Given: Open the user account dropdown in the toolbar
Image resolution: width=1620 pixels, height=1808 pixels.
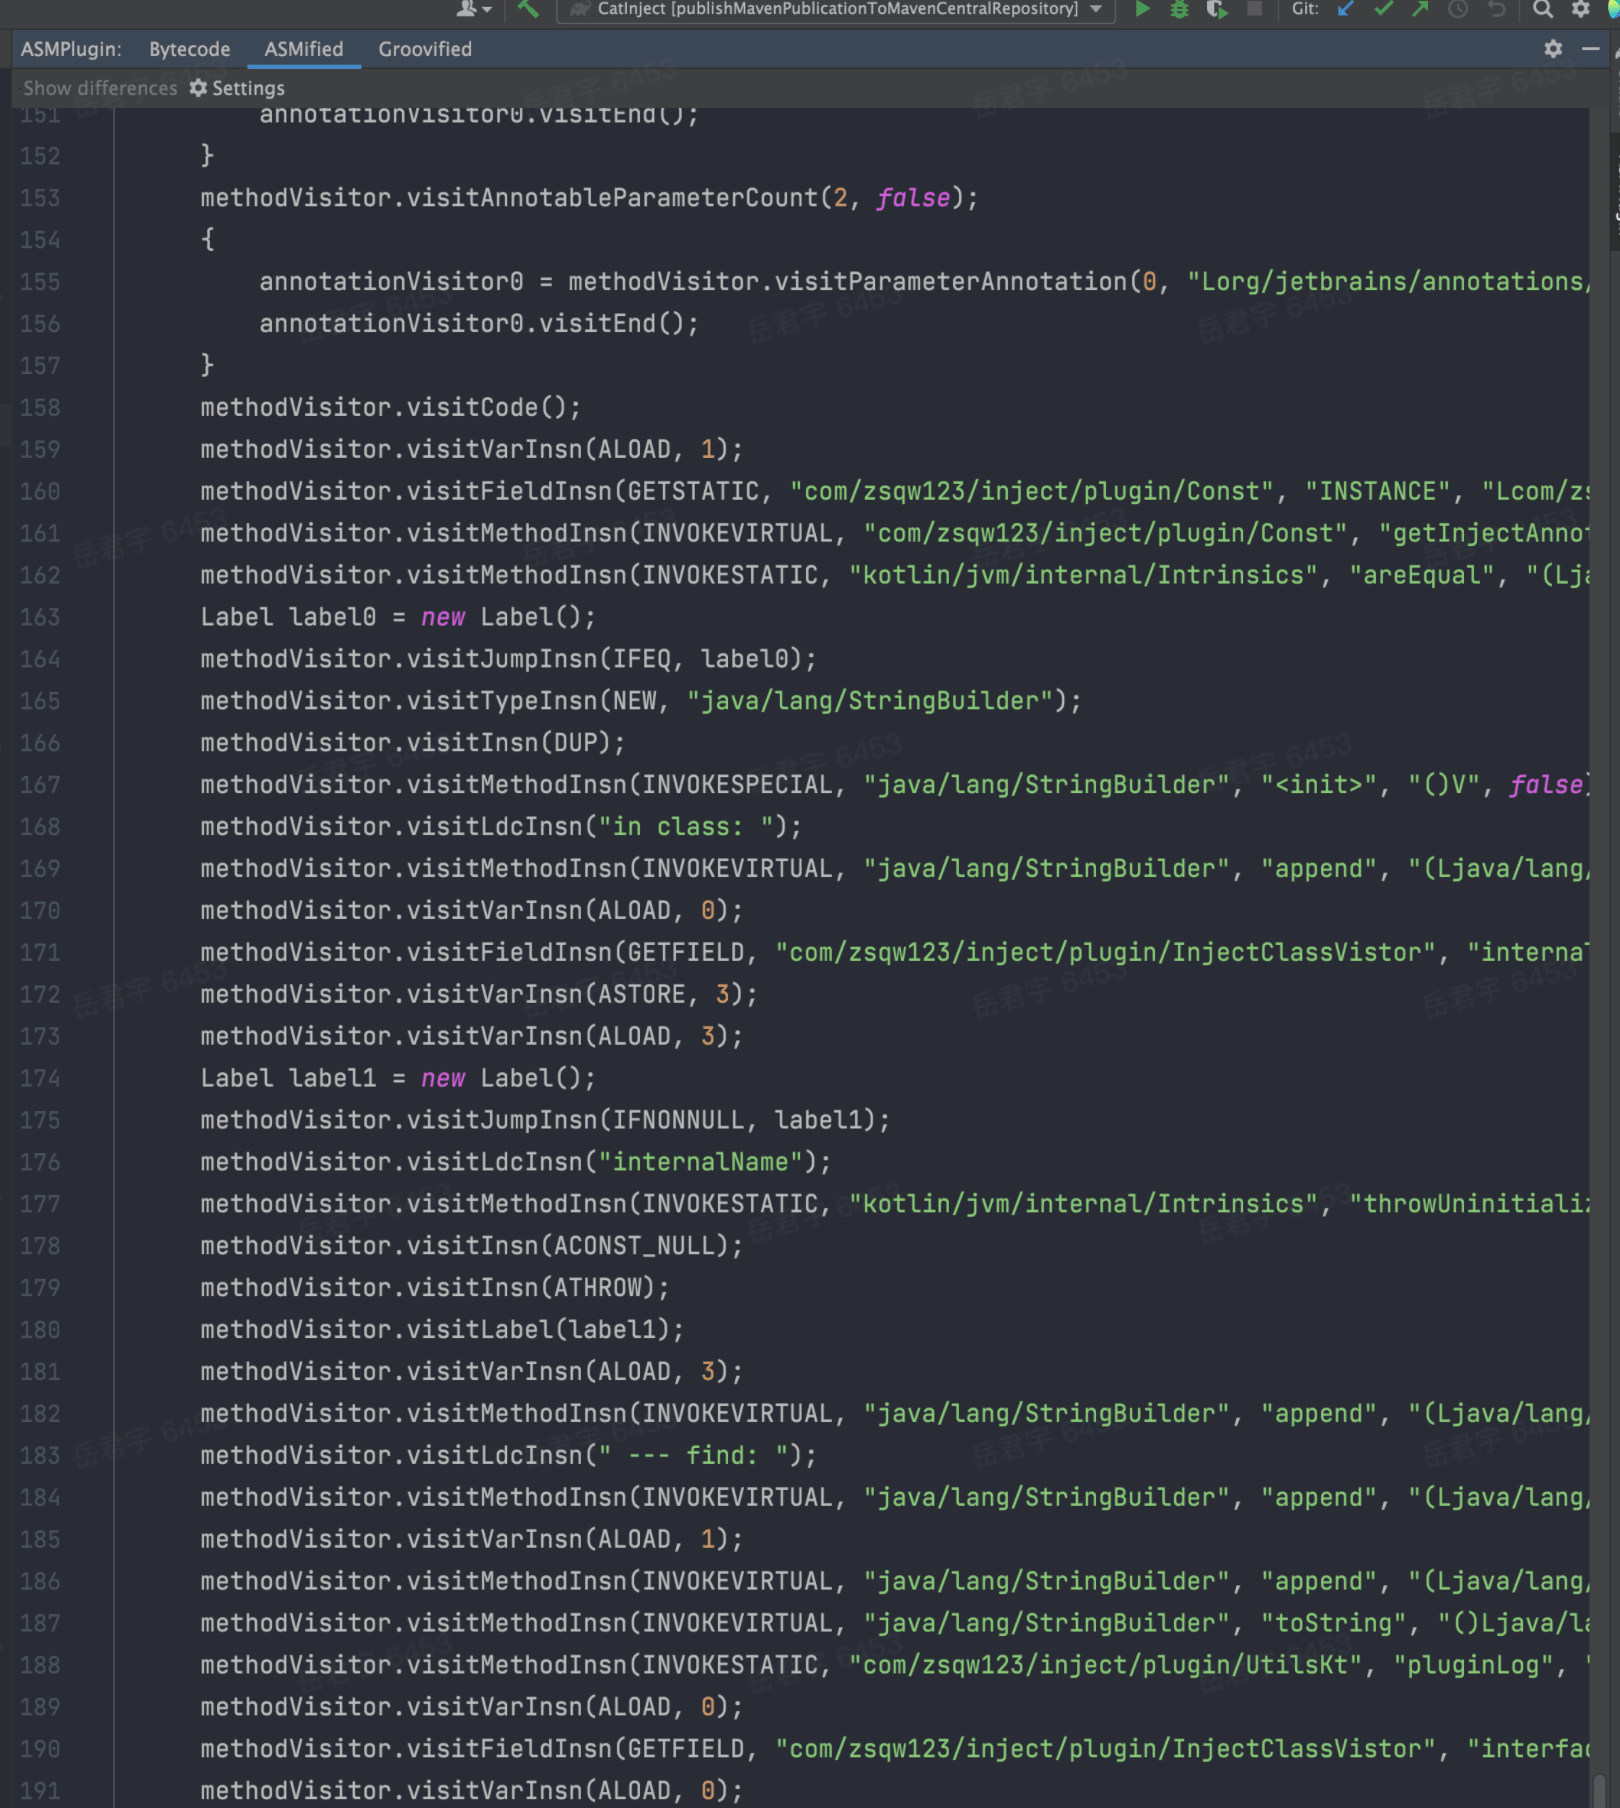Looking at the screenshot, I should point(473,9).
